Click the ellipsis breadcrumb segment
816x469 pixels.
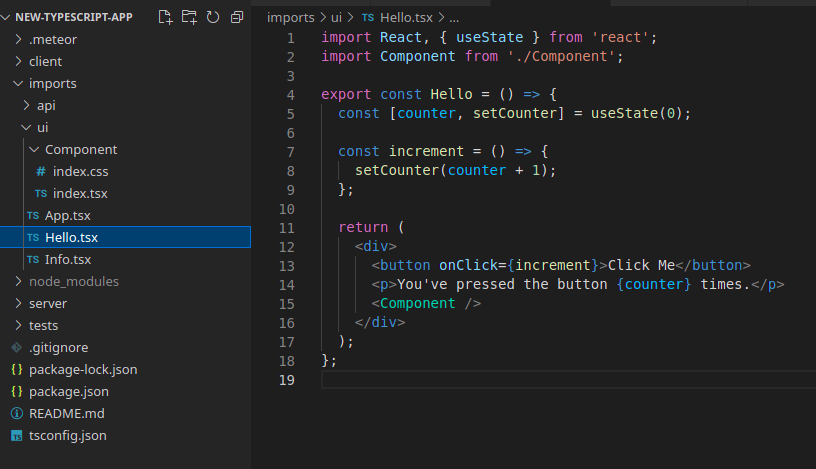tap(454, 19)
